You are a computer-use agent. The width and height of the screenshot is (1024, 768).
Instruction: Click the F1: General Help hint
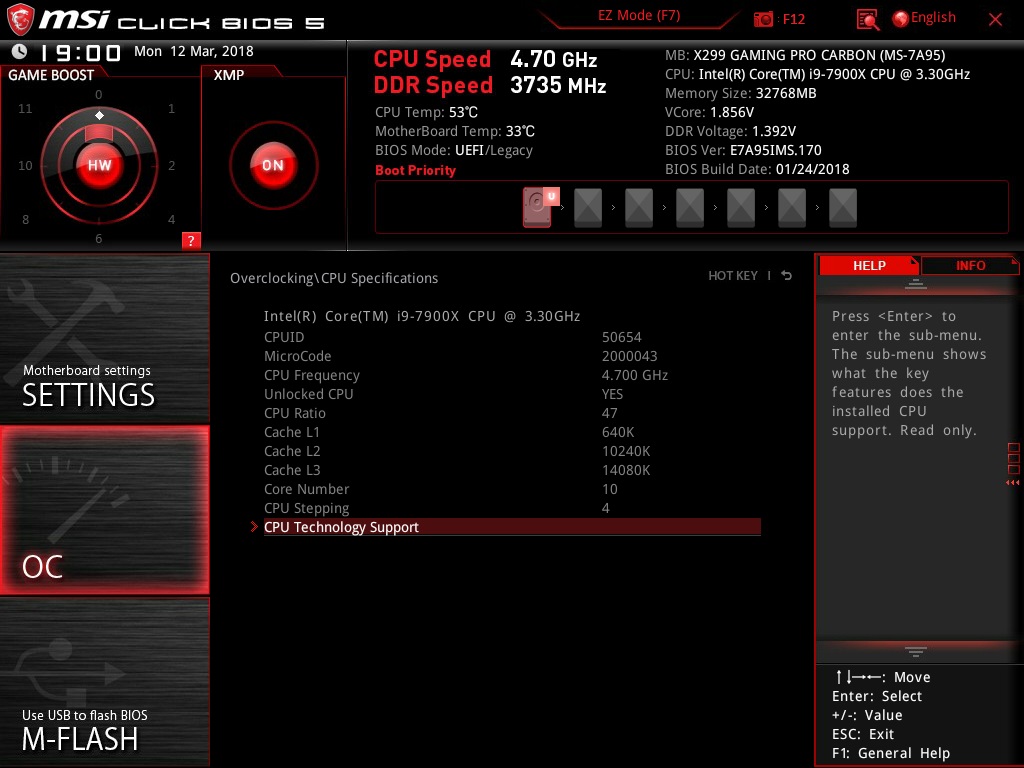(x=891, y=753)
